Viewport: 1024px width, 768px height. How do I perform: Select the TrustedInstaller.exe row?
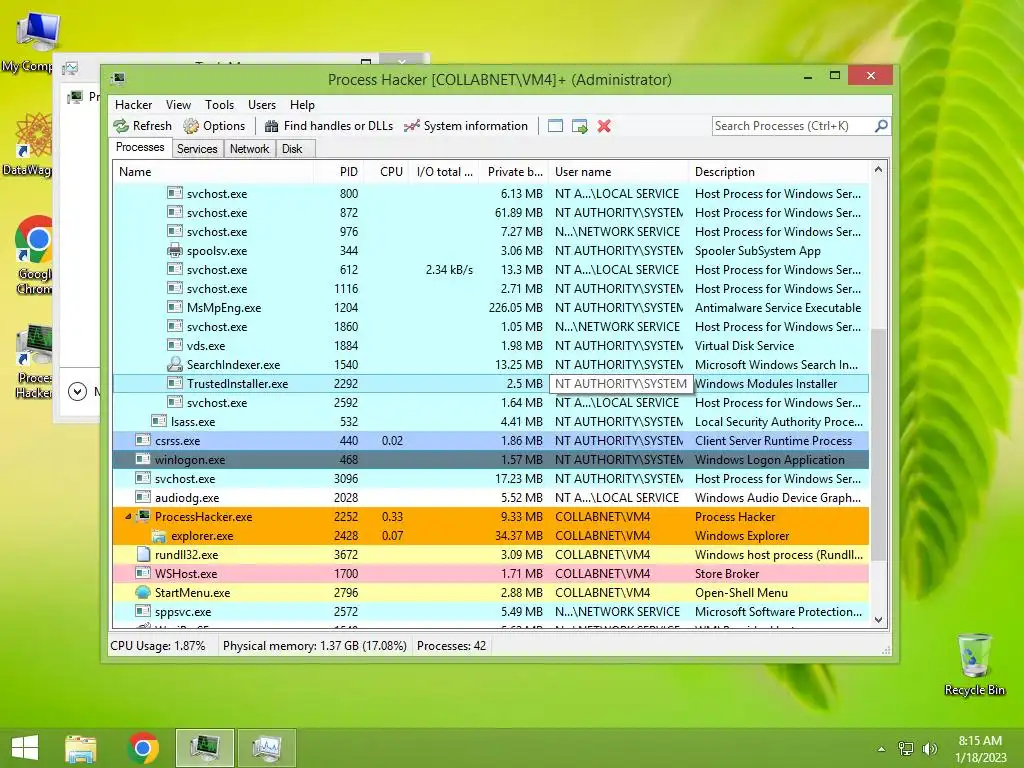coord(490,383)
